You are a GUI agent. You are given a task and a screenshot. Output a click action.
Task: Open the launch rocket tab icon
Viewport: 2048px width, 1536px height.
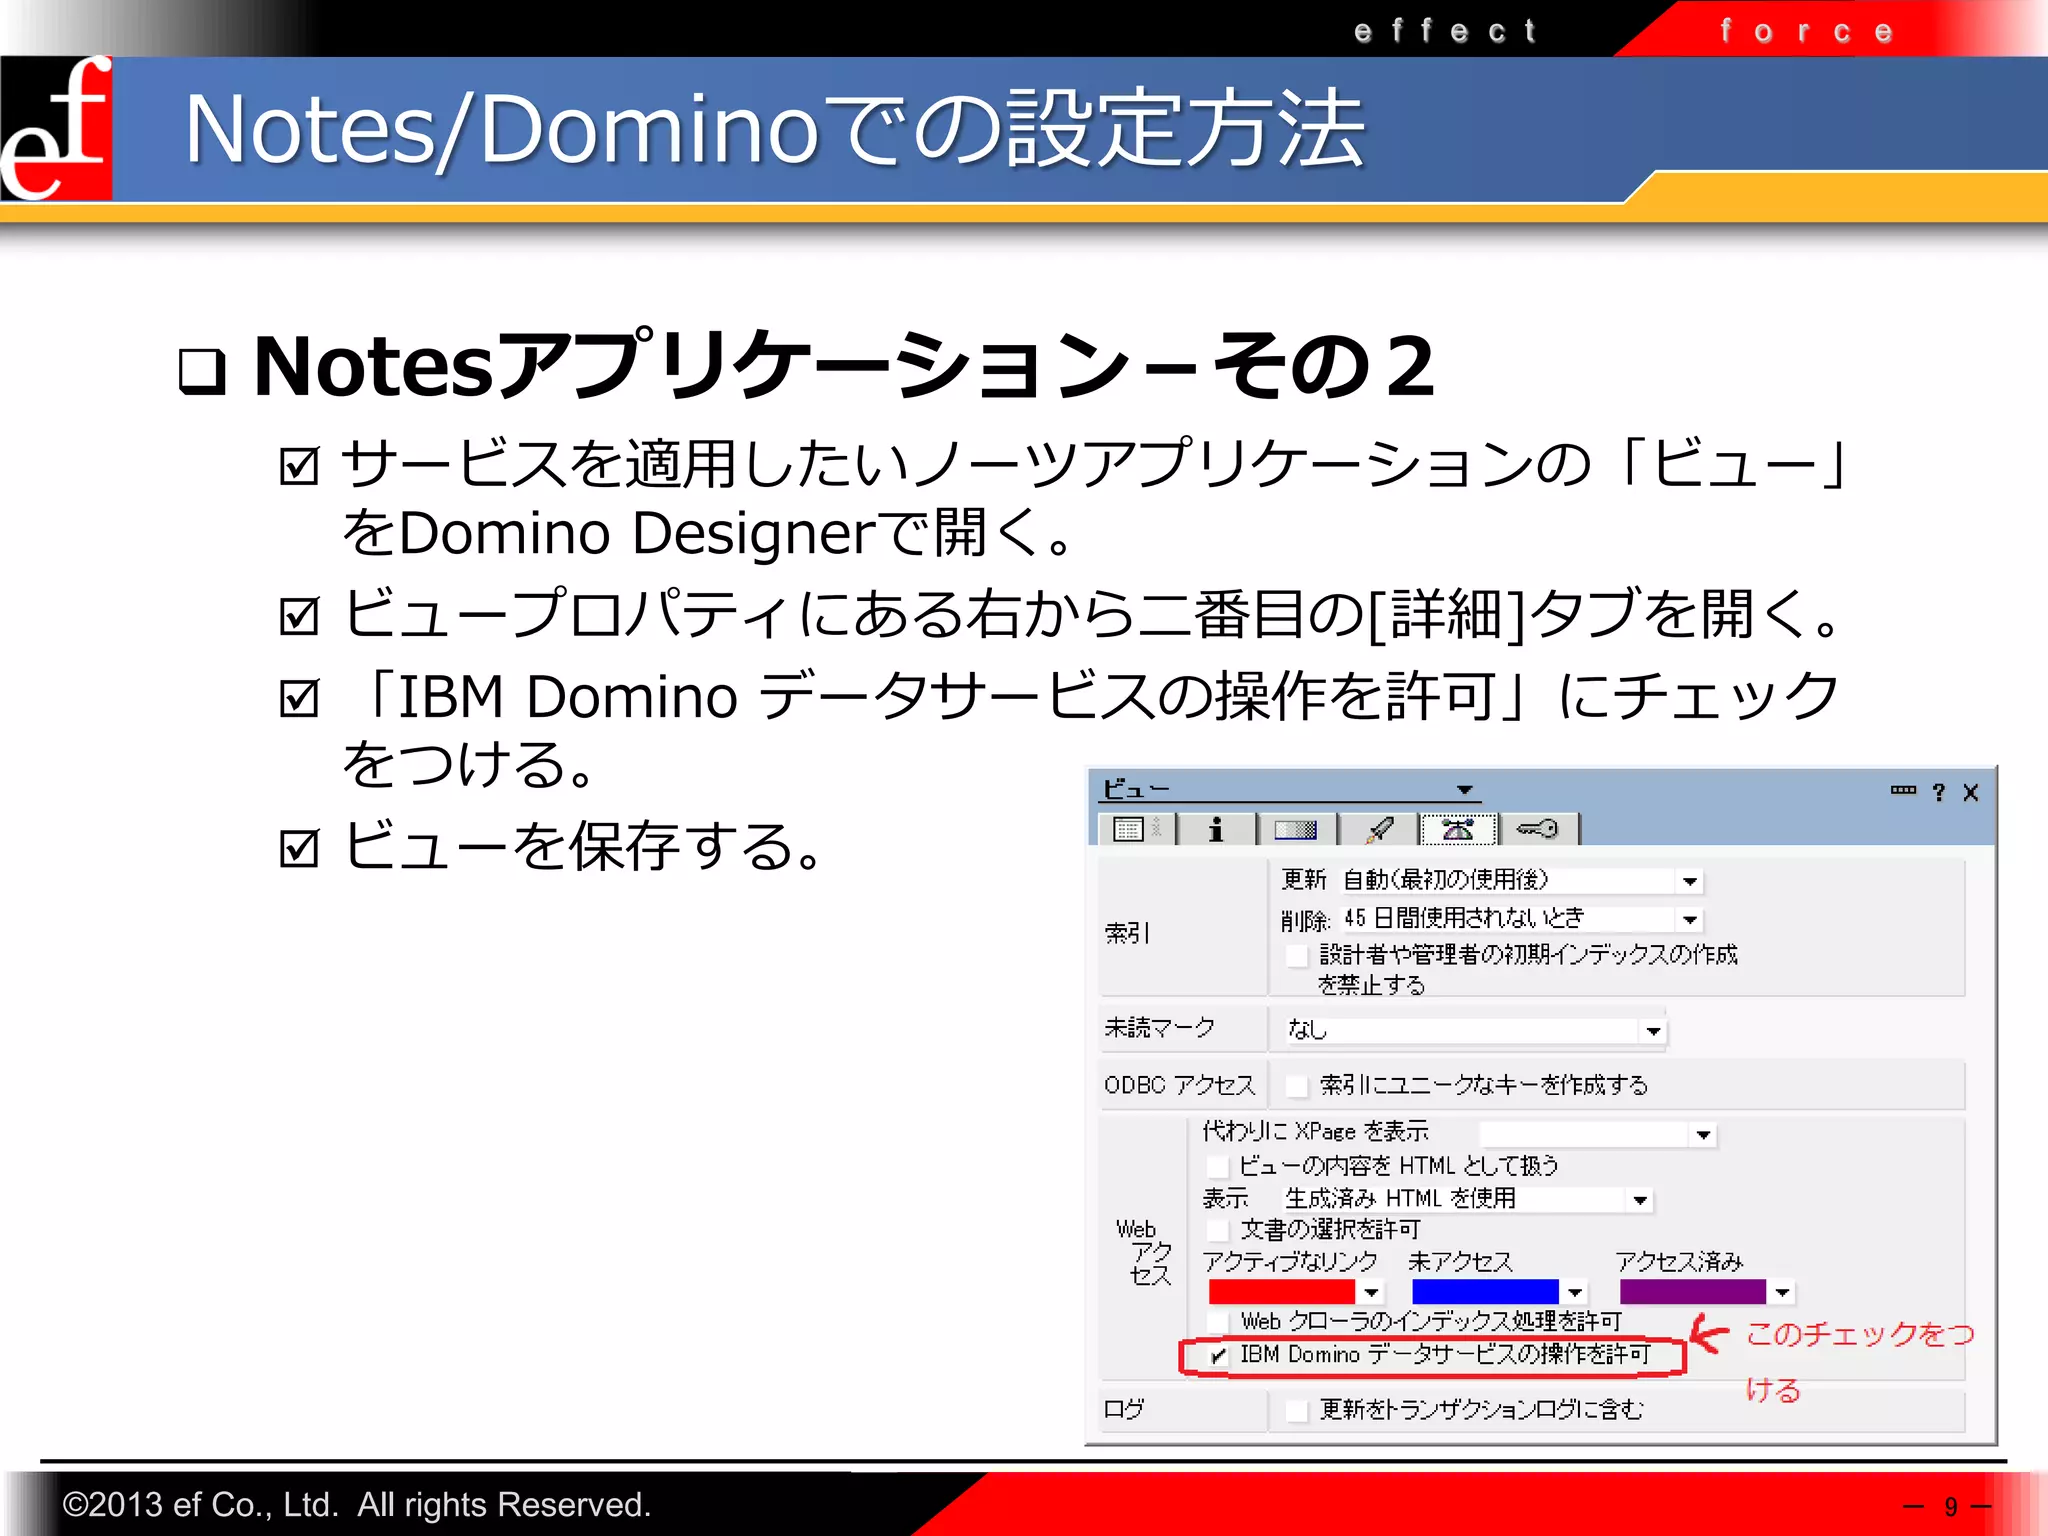(x=1379, y=829)
